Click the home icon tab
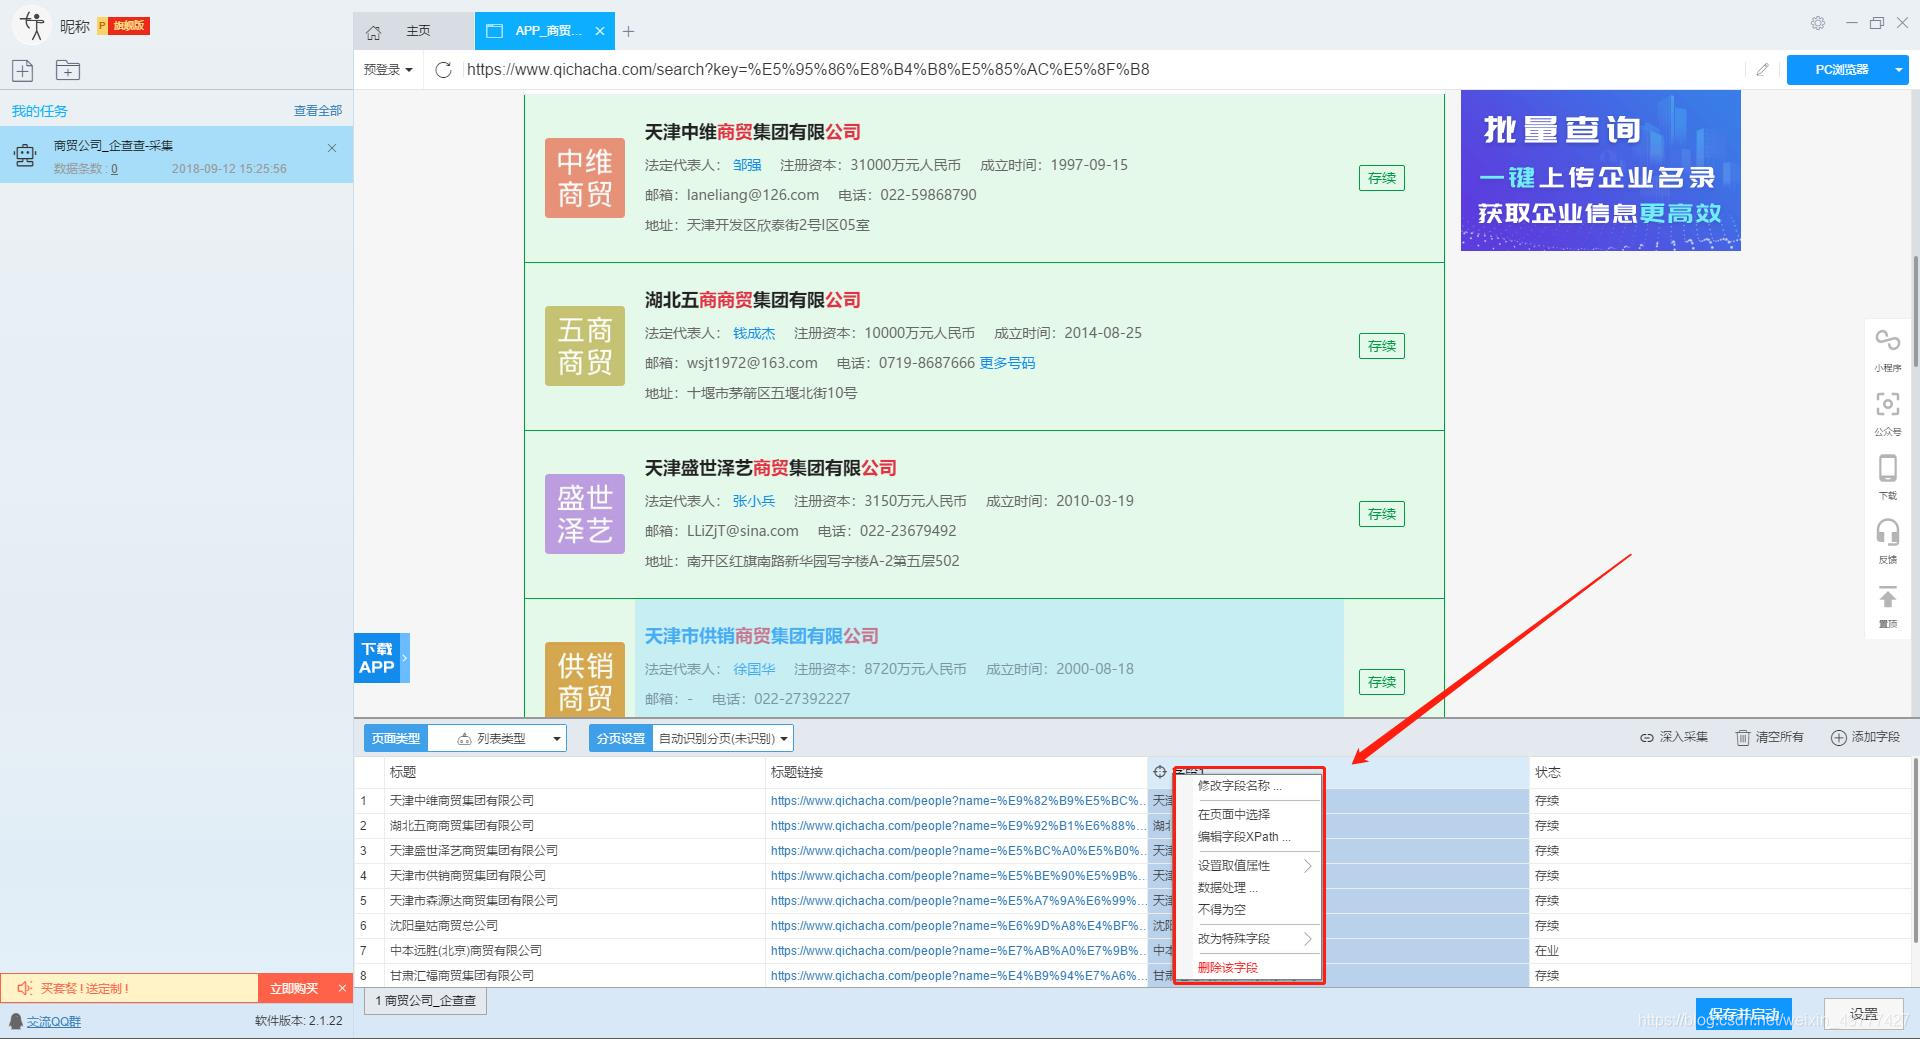 tap(374, 32)
